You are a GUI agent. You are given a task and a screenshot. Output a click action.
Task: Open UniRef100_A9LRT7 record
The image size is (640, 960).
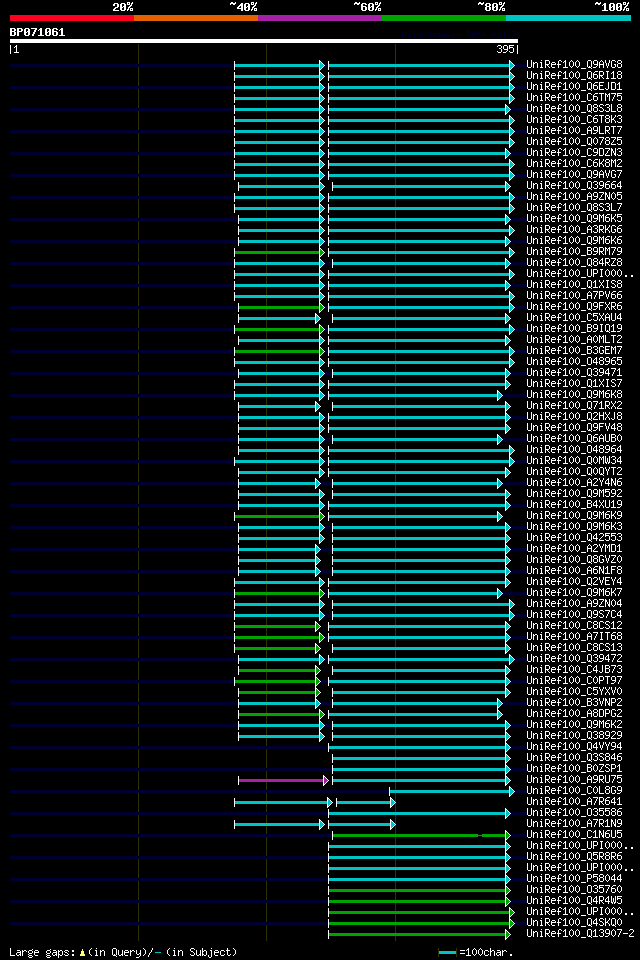(574, 130)
